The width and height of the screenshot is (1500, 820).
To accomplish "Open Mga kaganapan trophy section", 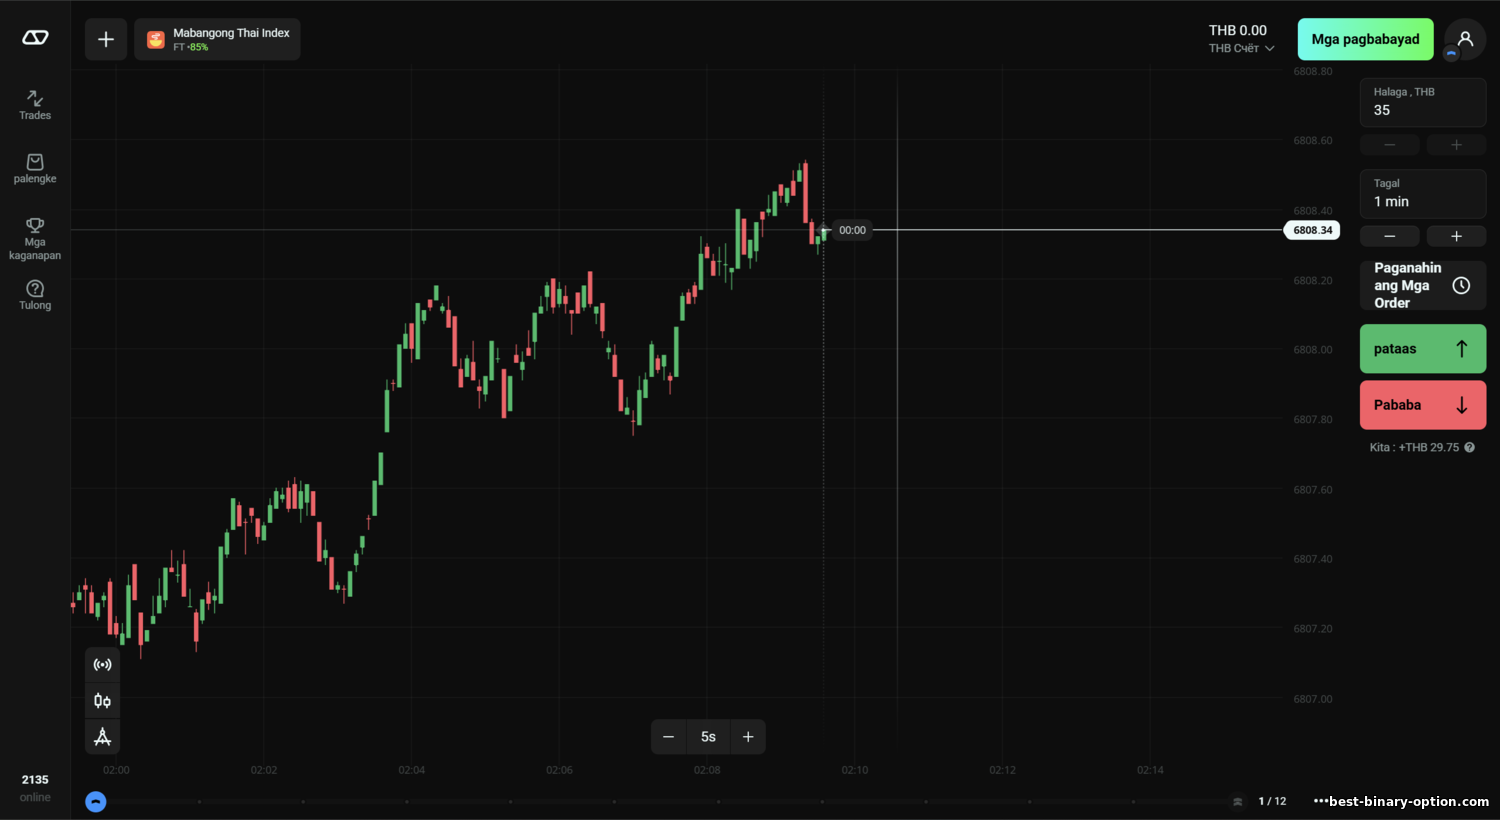I will pyautogui.click(x=35, y=239).
